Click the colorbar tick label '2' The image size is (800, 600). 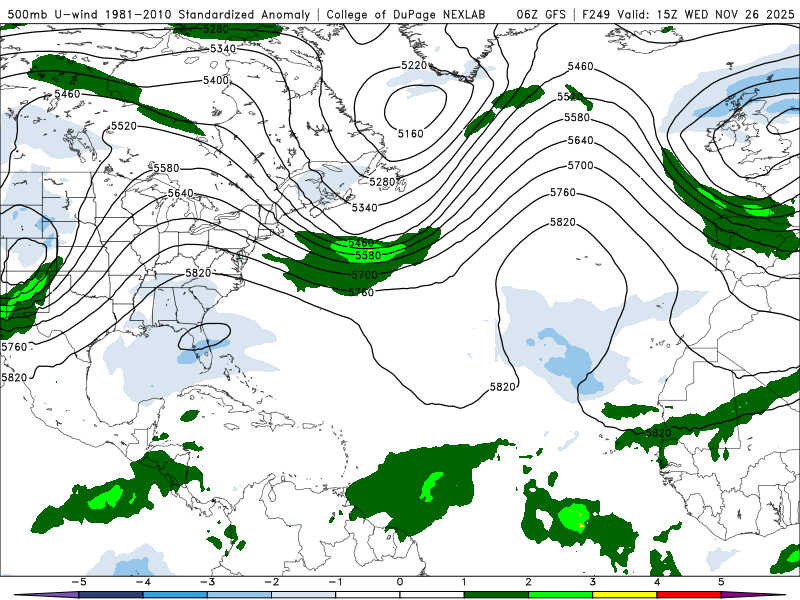click(x=528, y=582)
